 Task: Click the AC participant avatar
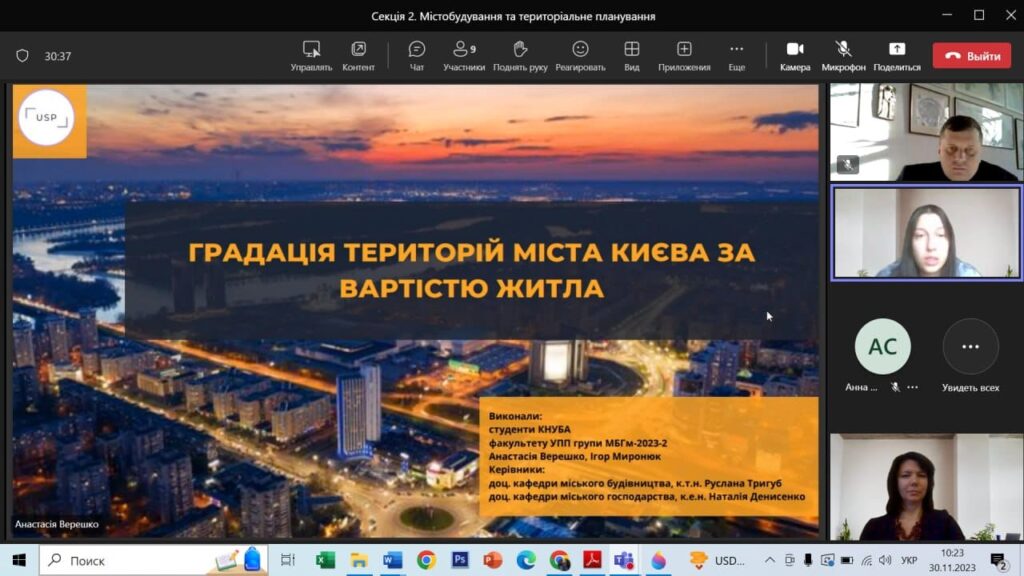[882, 347]
